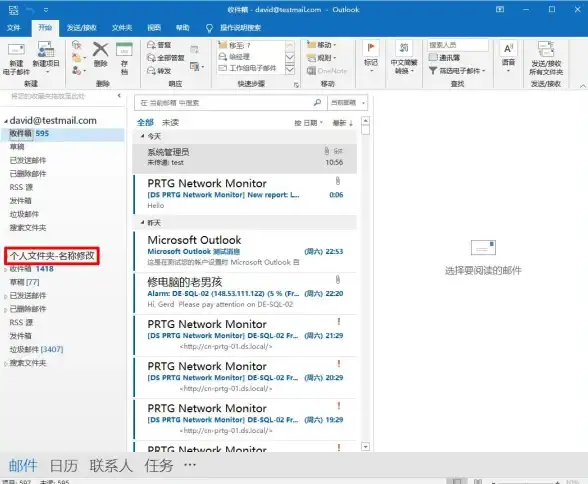Collapse the david@testmail.com account tree
588x484 pixels.
click(6, 121)
